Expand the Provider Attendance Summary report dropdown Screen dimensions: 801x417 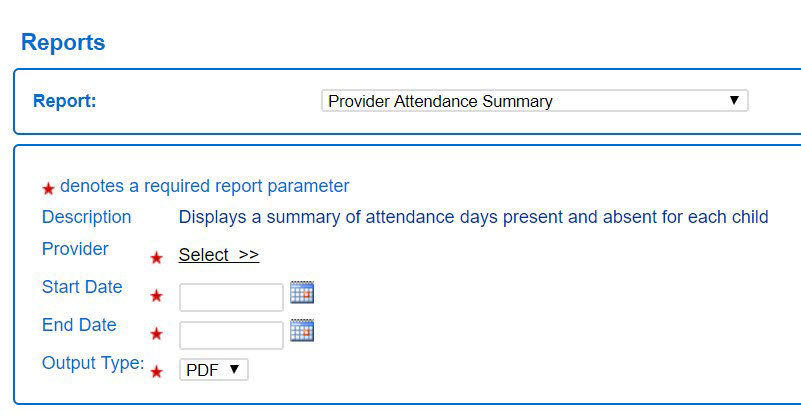pyautogui.click(x=534, y=101)
